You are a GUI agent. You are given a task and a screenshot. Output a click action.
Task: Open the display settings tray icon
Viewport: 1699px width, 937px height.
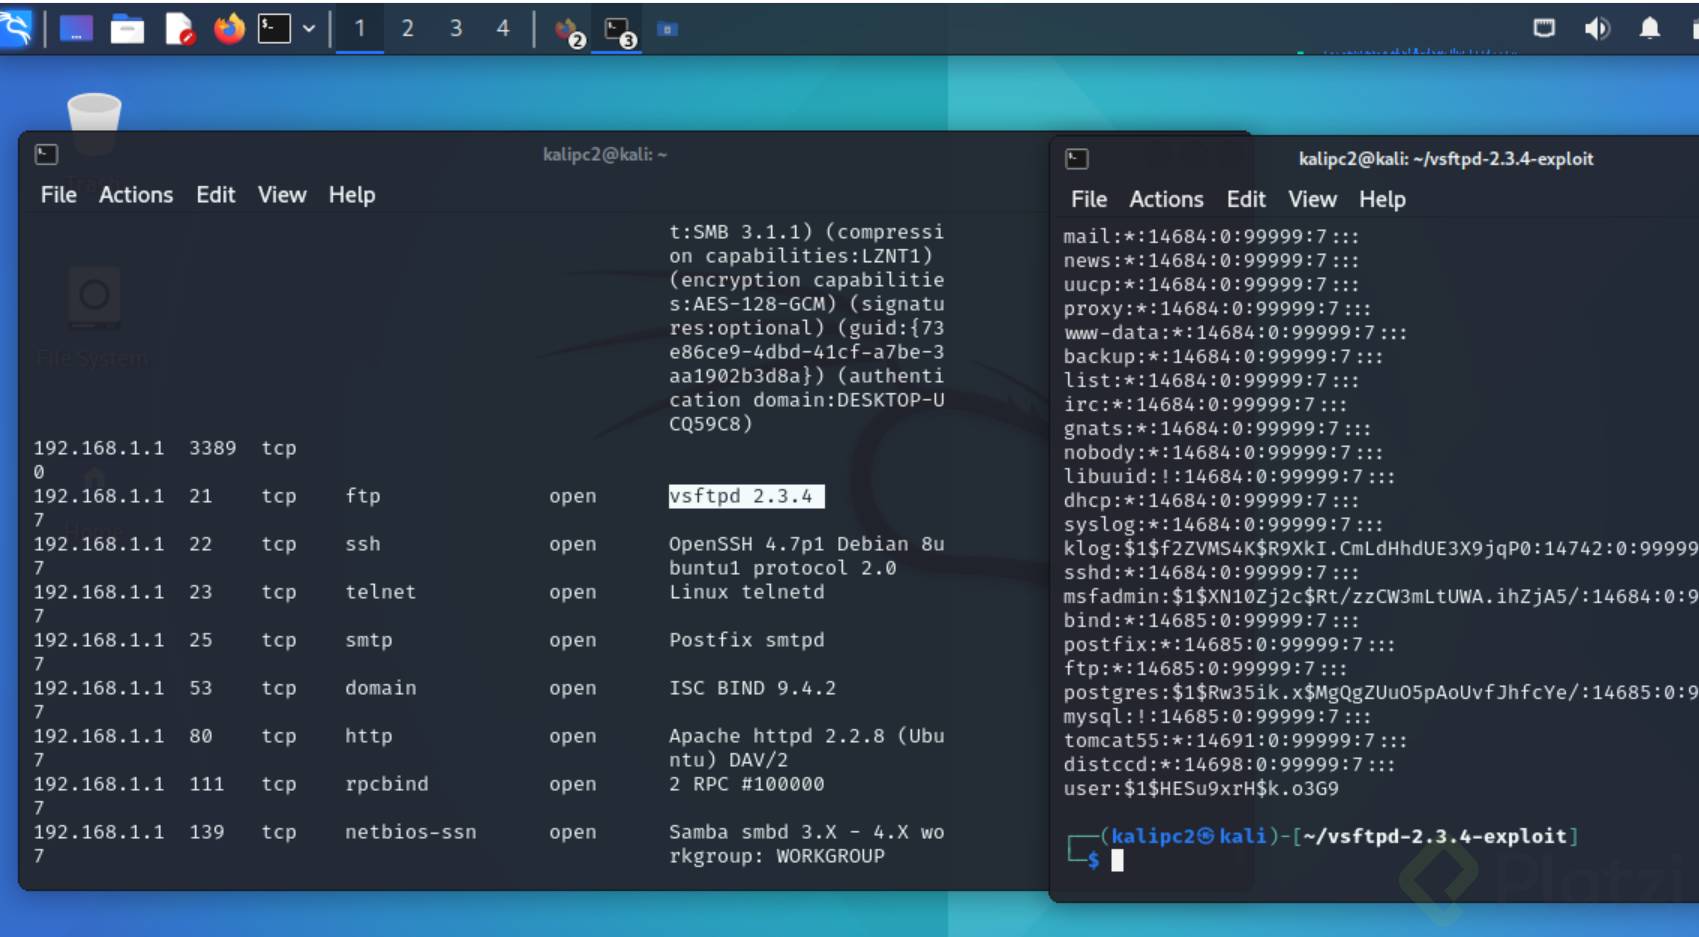pos(1544,28)
